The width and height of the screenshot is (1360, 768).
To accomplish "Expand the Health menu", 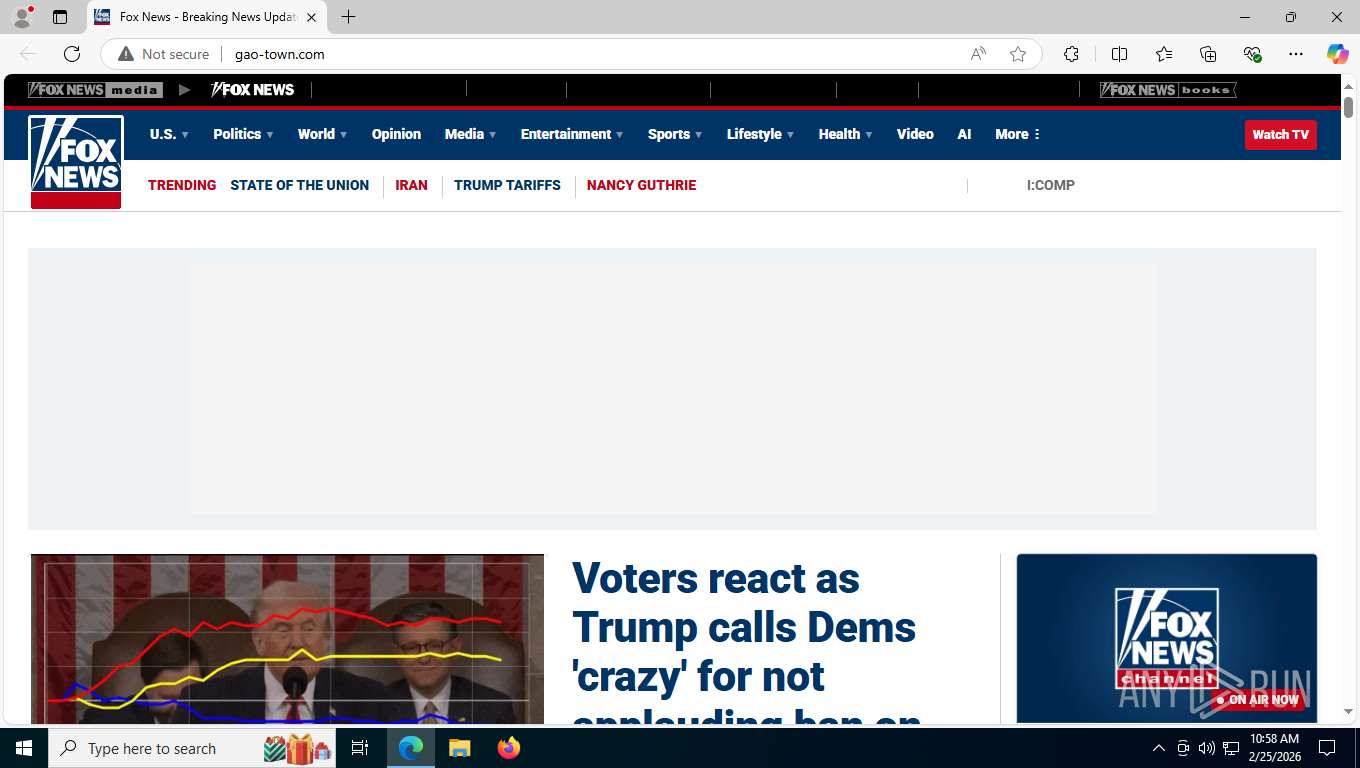I will pyautogui.click(x=845, y=134).
